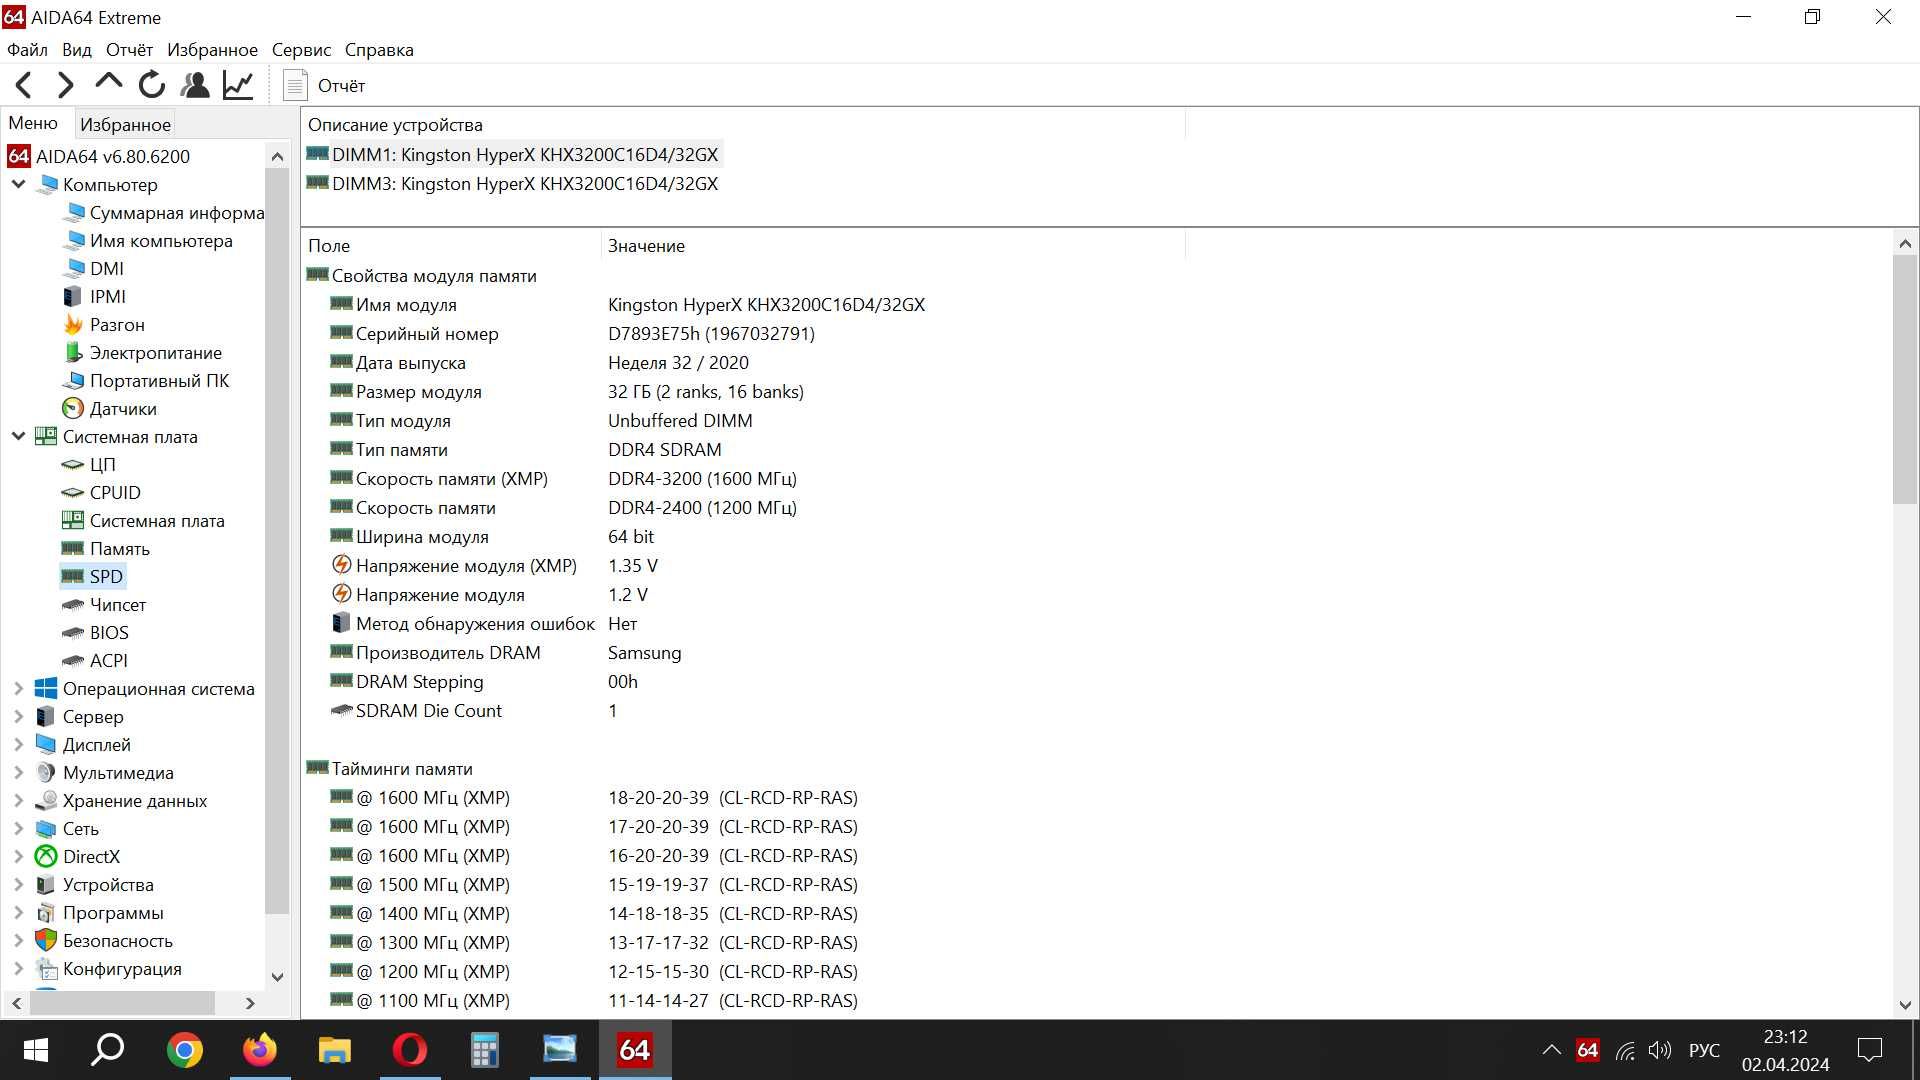Viewport: 1920px width, 1080px height.
Task: Open the Справка menu
Action: point(379,50)
